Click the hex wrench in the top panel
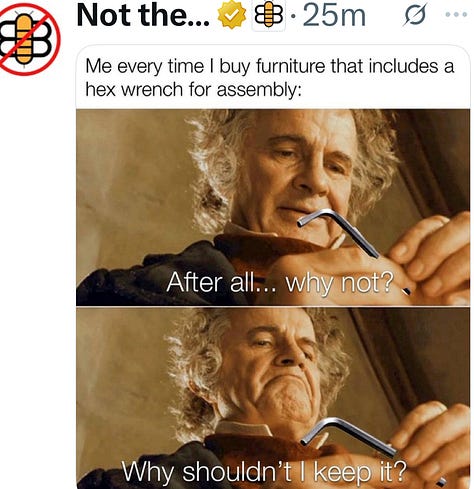The height and width of the screenshot is (489, 474). pos(338,232)
